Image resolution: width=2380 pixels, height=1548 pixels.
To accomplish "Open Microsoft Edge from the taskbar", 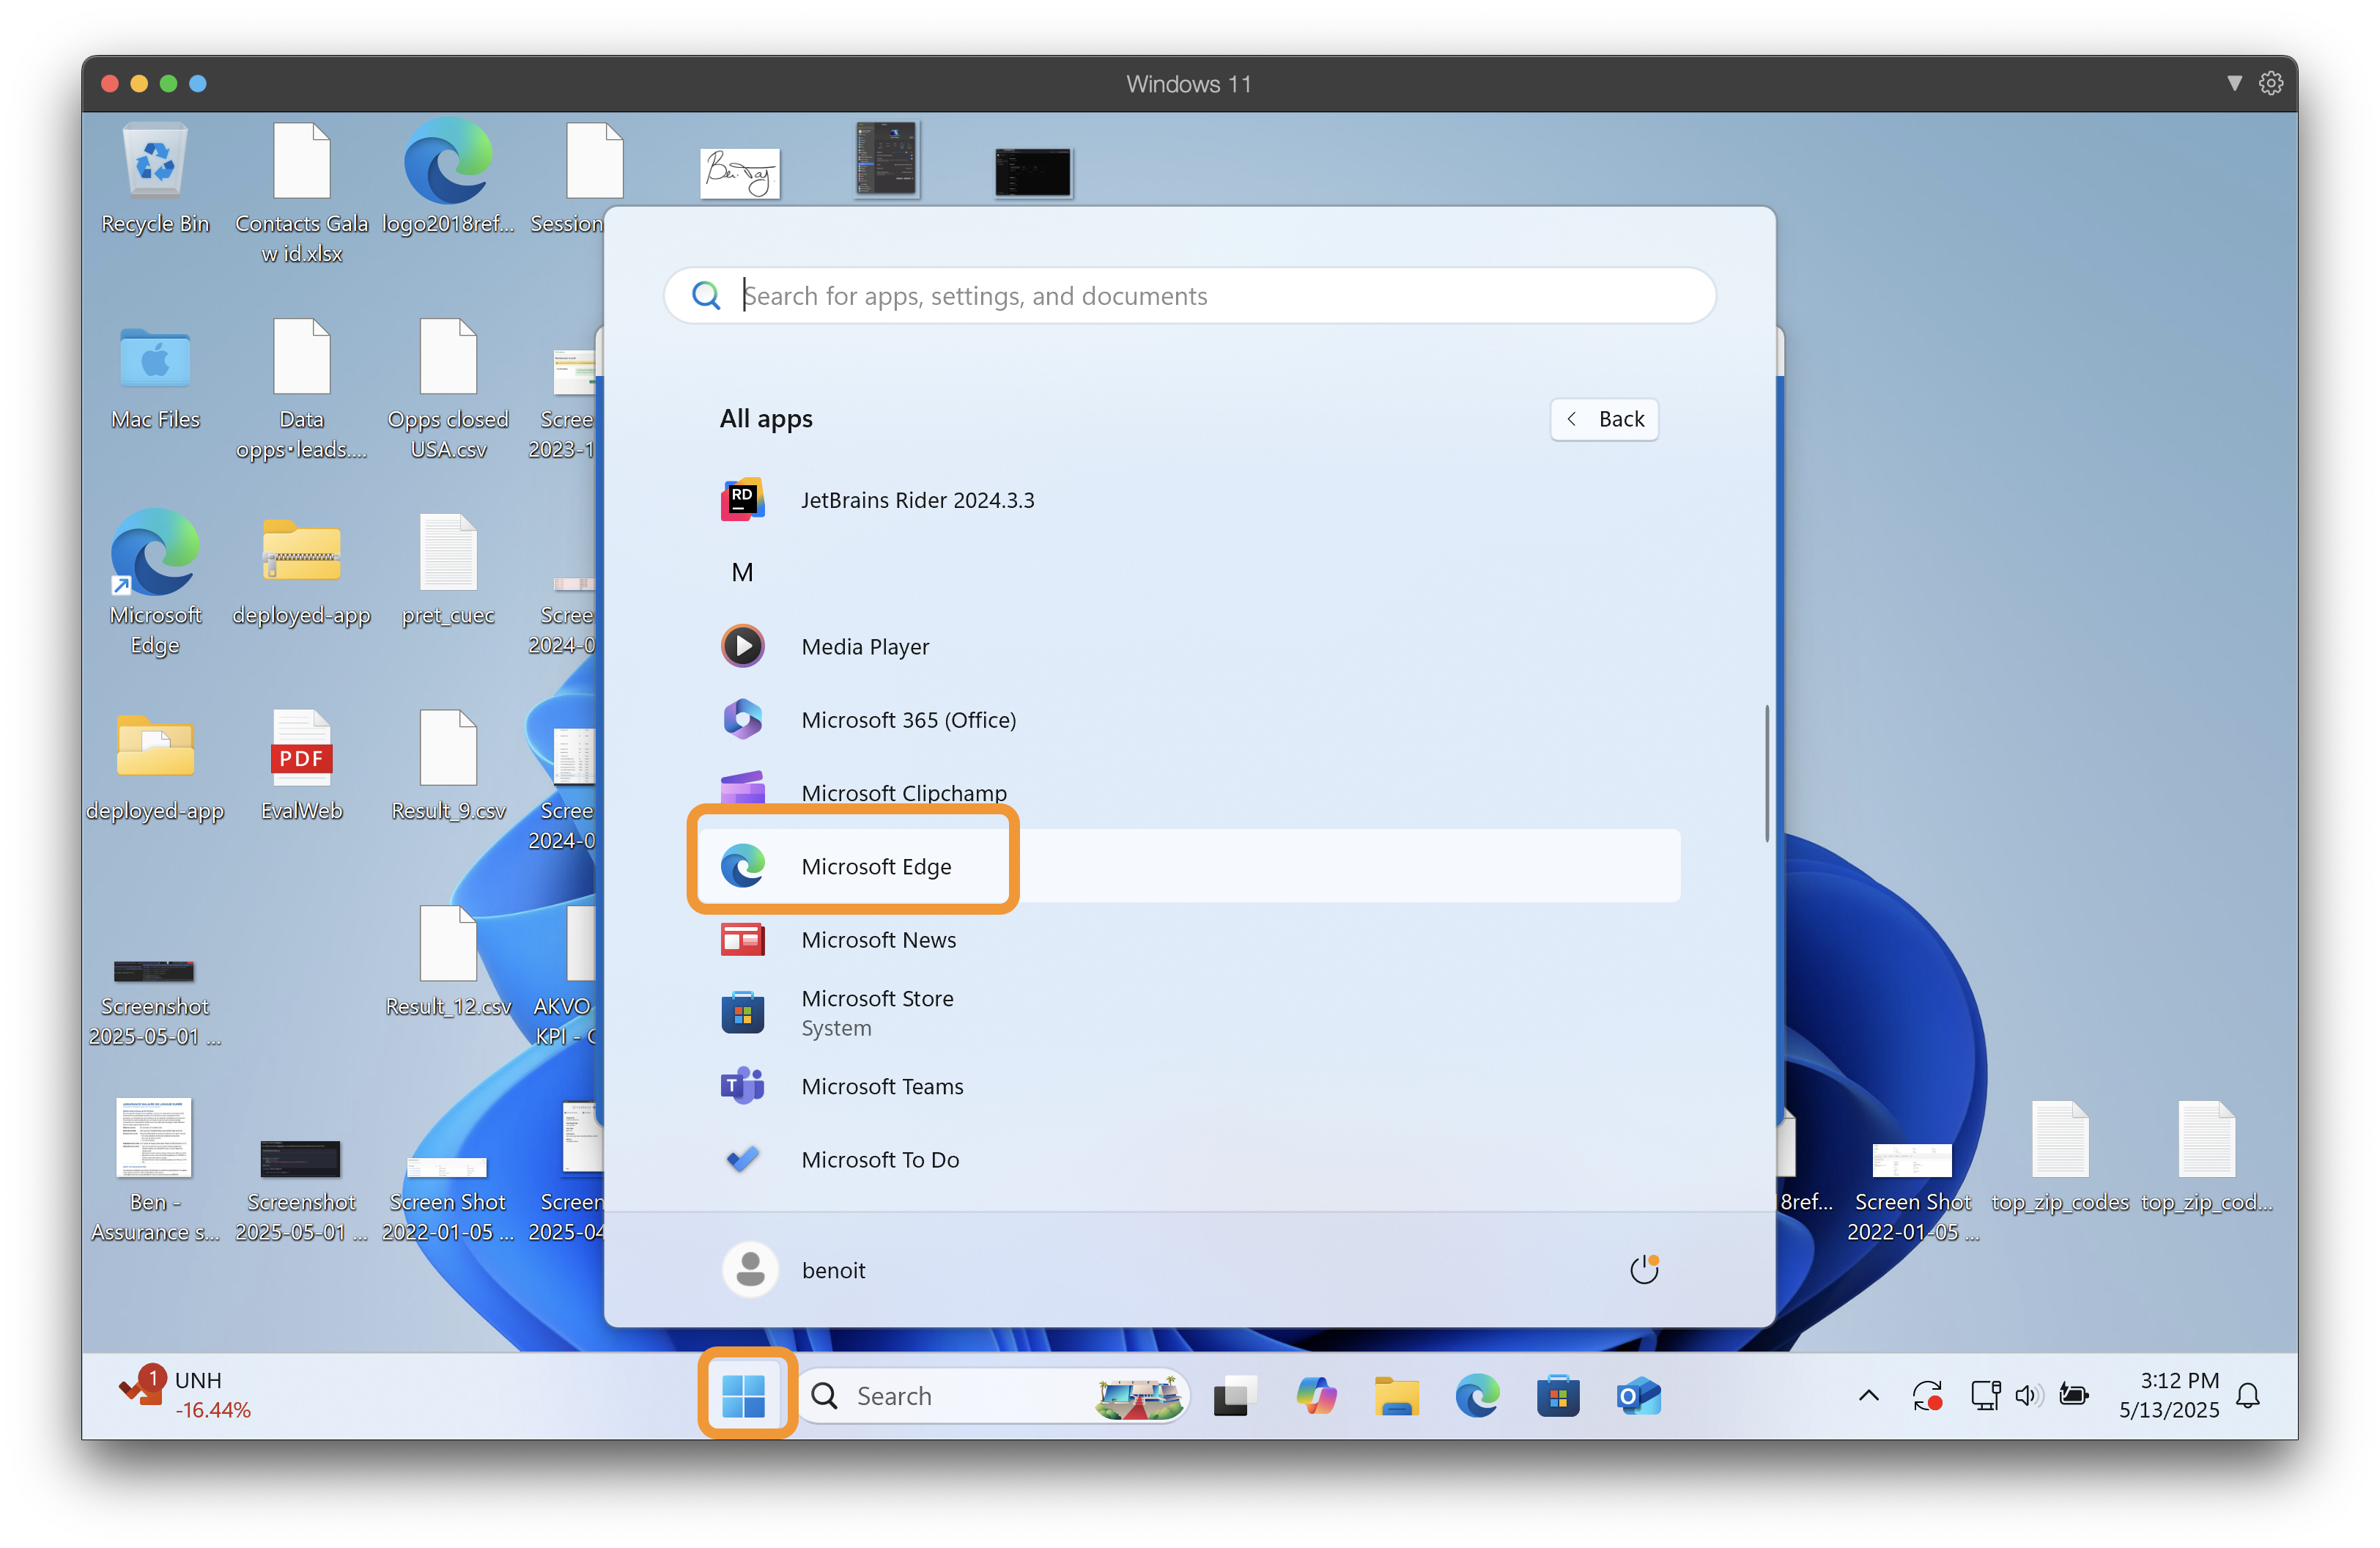I will 1477,1396.
